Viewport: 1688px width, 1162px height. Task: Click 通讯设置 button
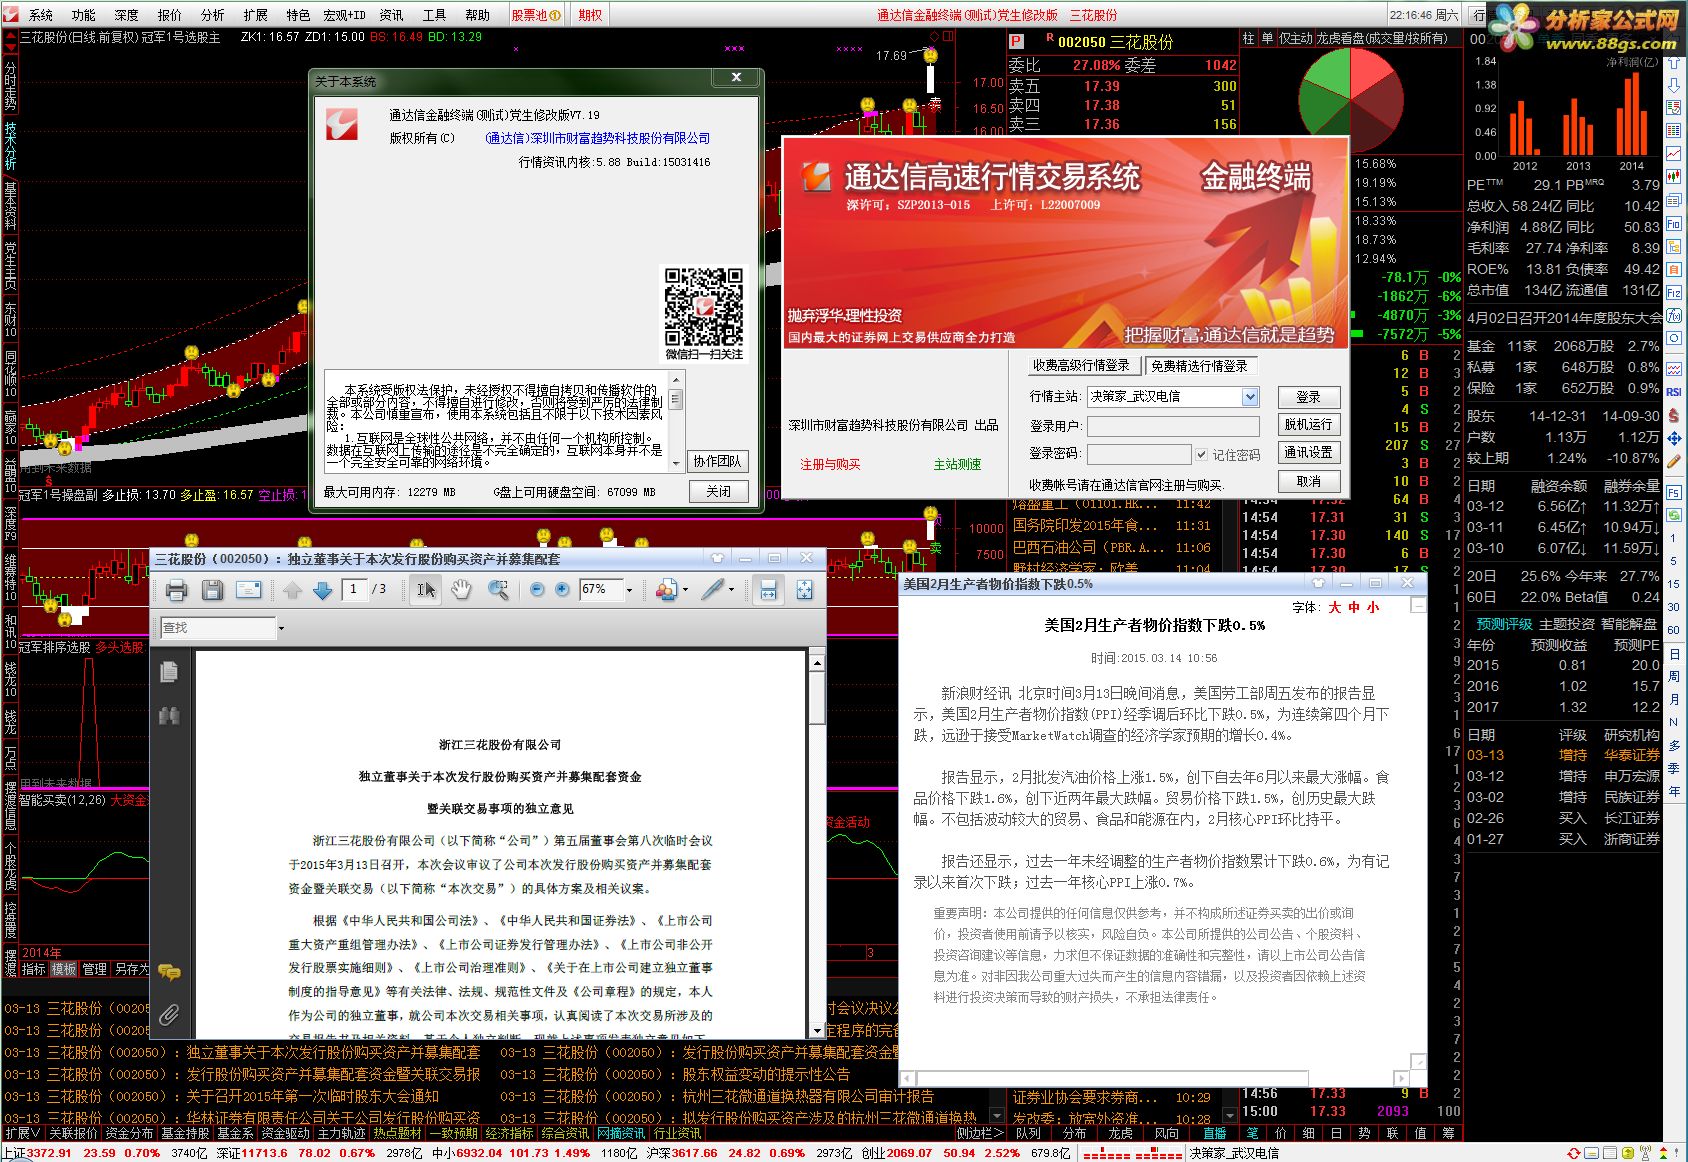(x=1308, y=453)
